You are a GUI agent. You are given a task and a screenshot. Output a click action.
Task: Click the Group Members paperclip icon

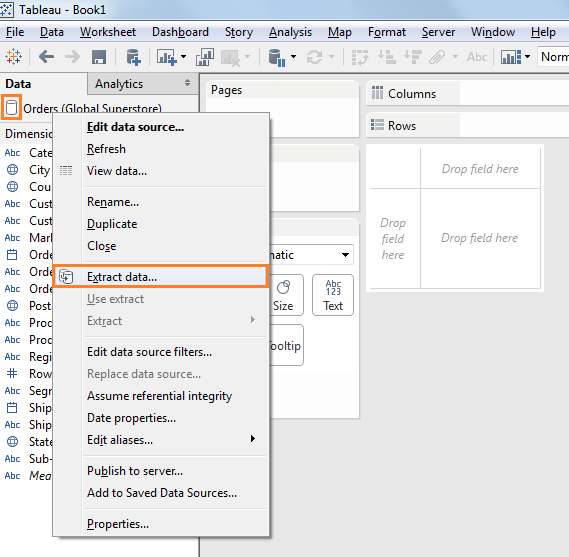click(437, 57)
